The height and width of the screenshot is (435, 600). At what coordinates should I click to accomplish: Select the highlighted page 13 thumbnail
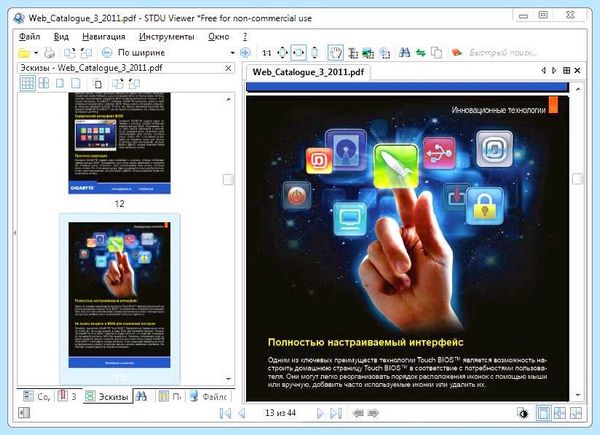click(119, 295)
